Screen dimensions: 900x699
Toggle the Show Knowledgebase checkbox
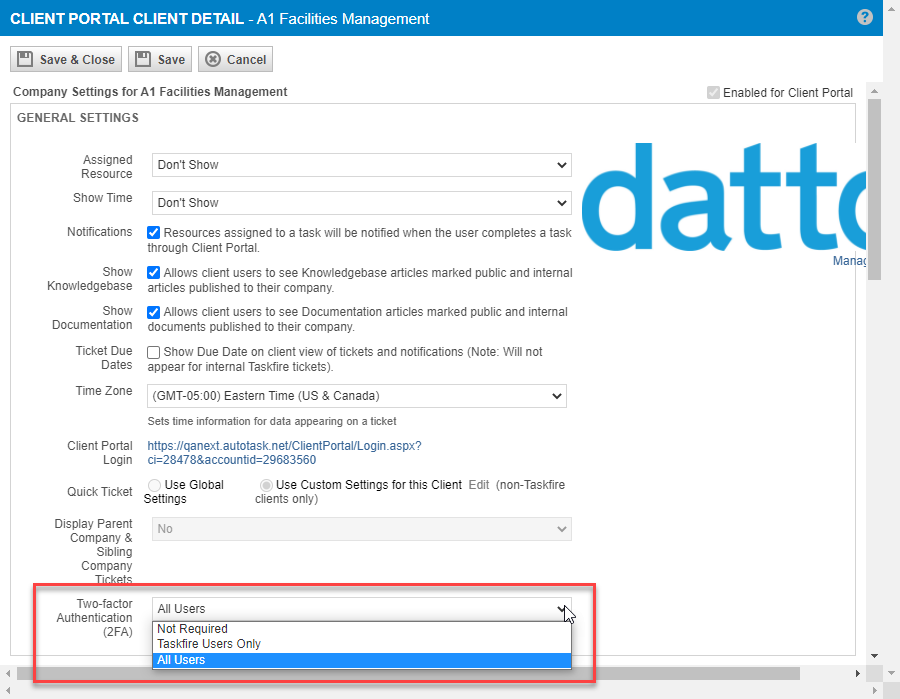tap(153, 273)
